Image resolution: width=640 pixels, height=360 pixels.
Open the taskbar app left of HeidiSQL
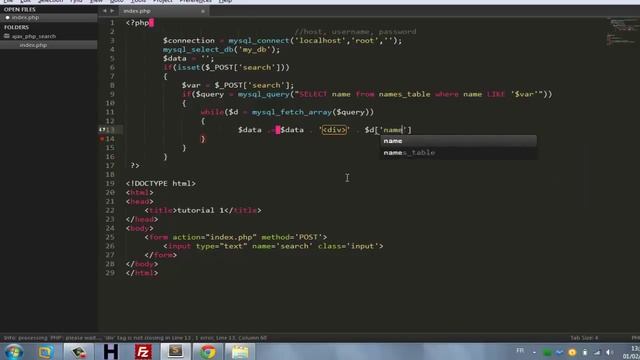click(78, 352)
